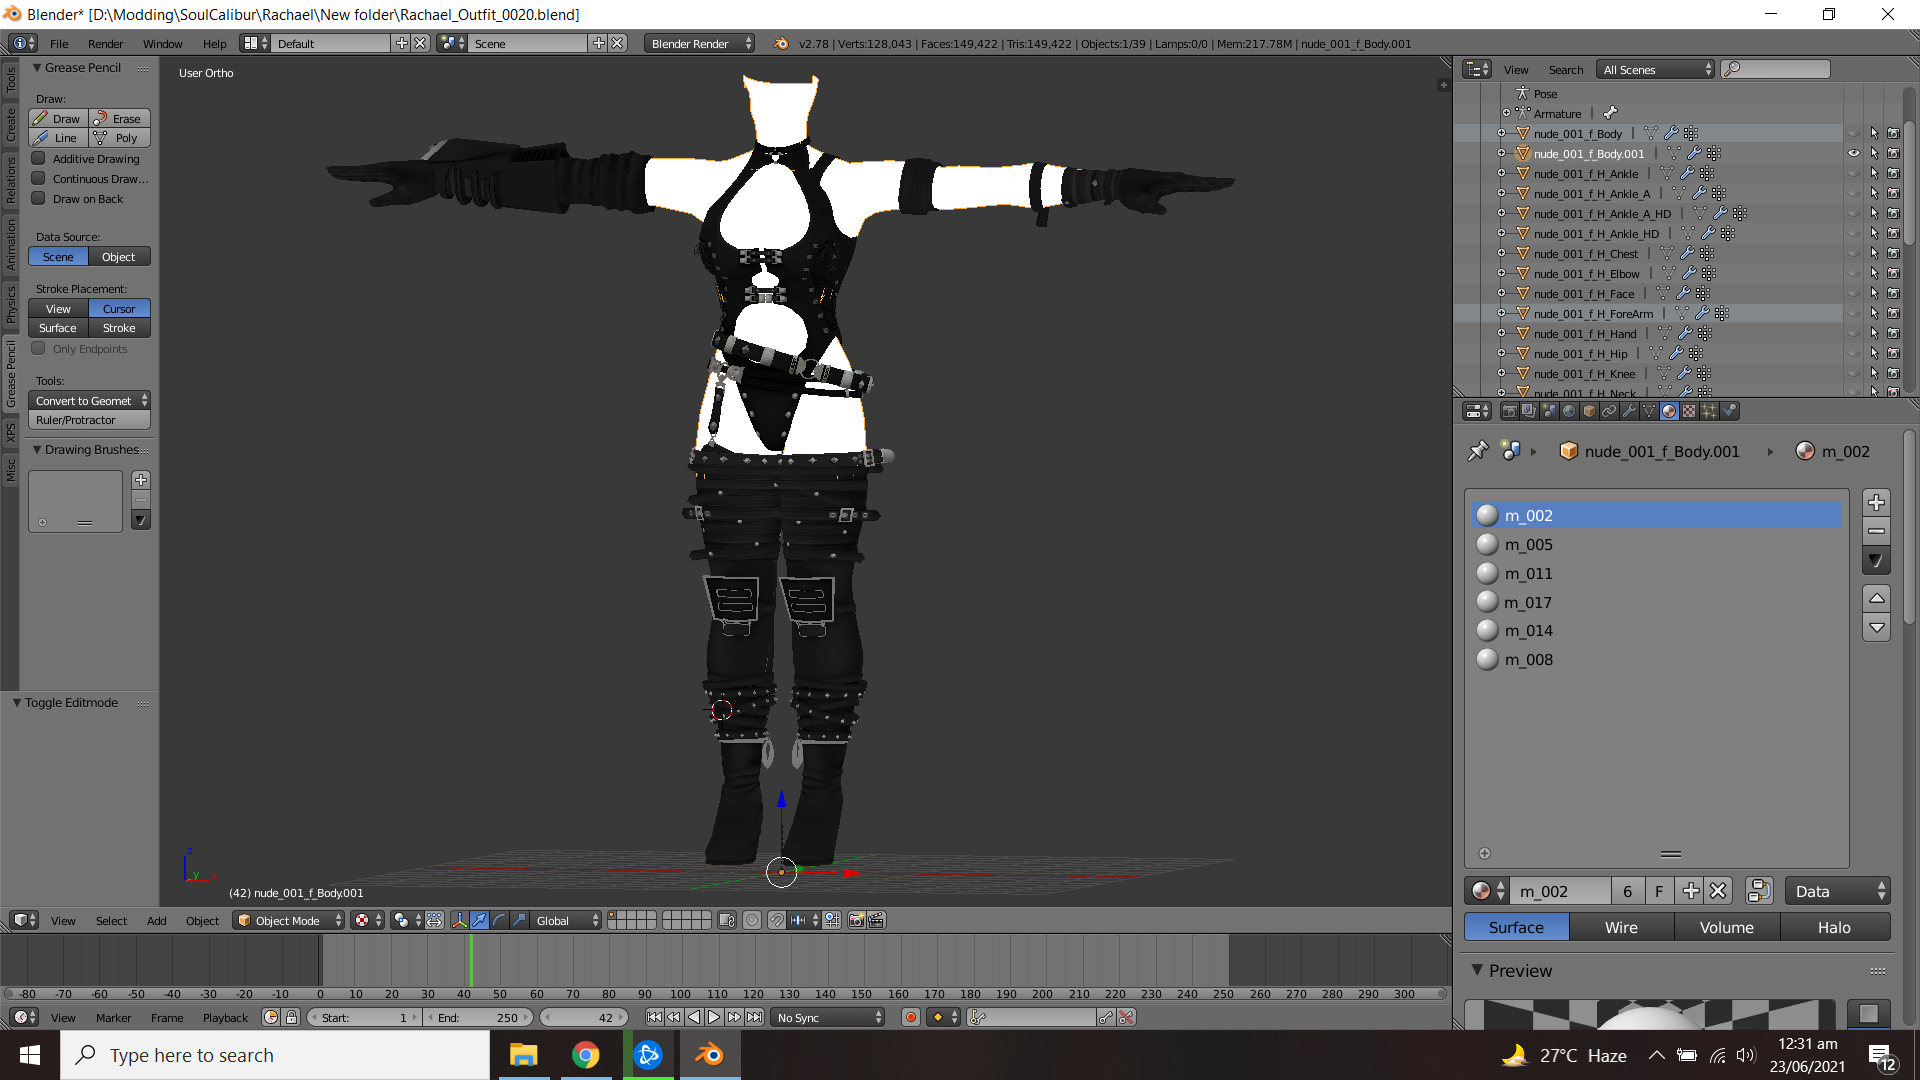1920x1080 pixels.
Task: Open the Texture properties tab
Action: (x=1689, y=411)
